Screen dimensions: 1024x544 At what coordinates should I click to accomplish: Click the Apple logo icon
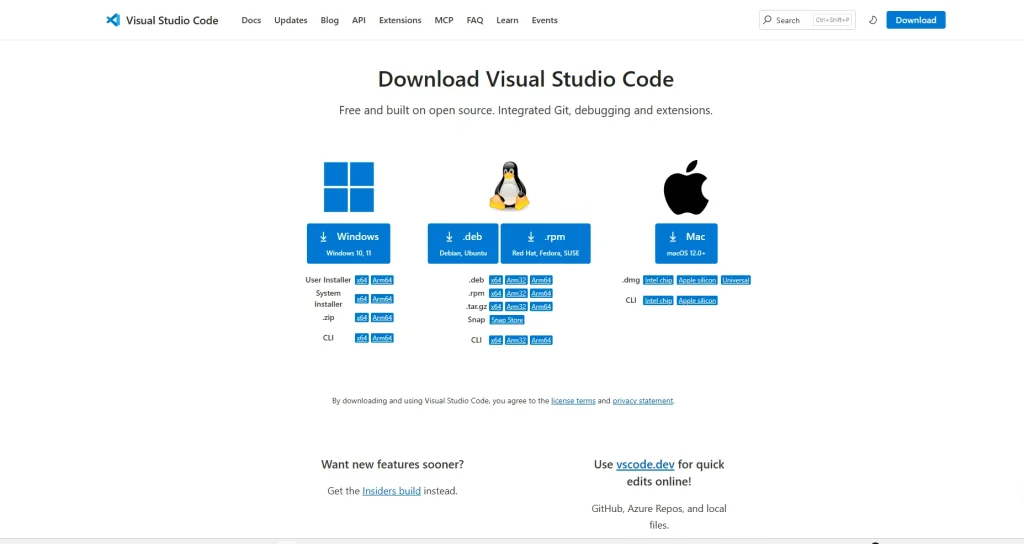click(686, 187)
